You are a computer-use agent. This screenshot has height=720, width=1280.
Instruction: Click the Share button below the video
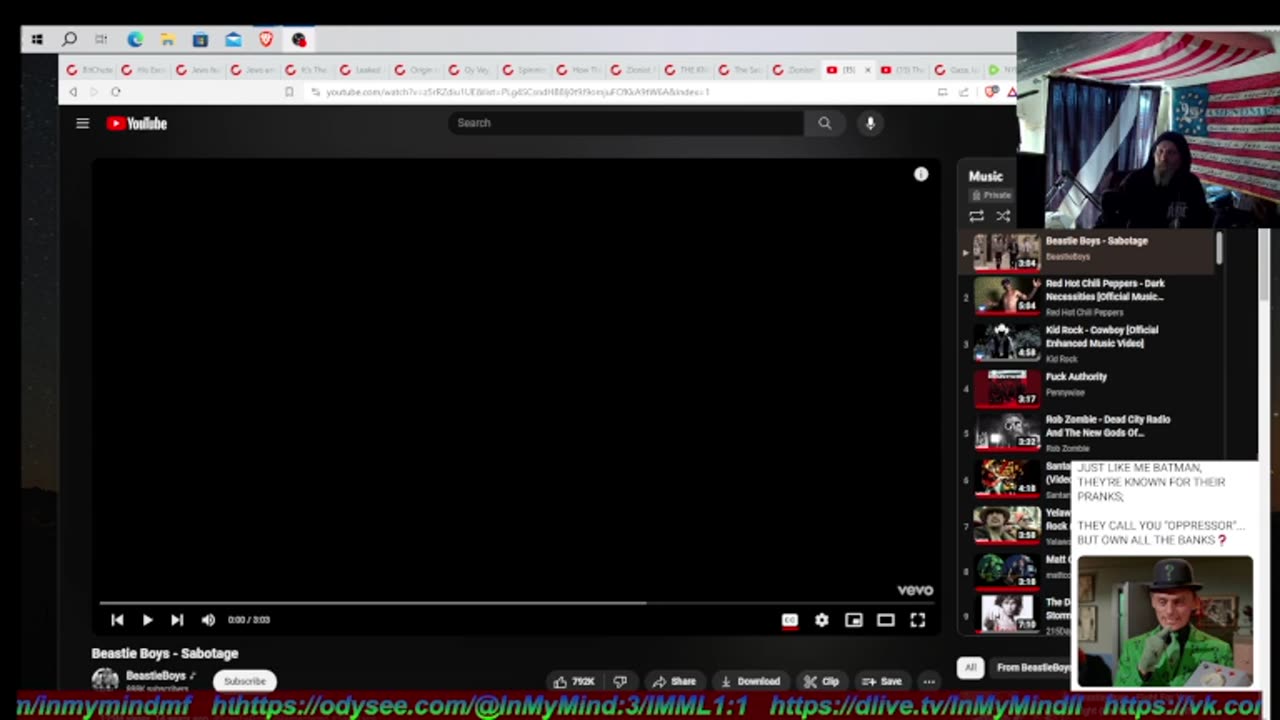click(674, 681)
